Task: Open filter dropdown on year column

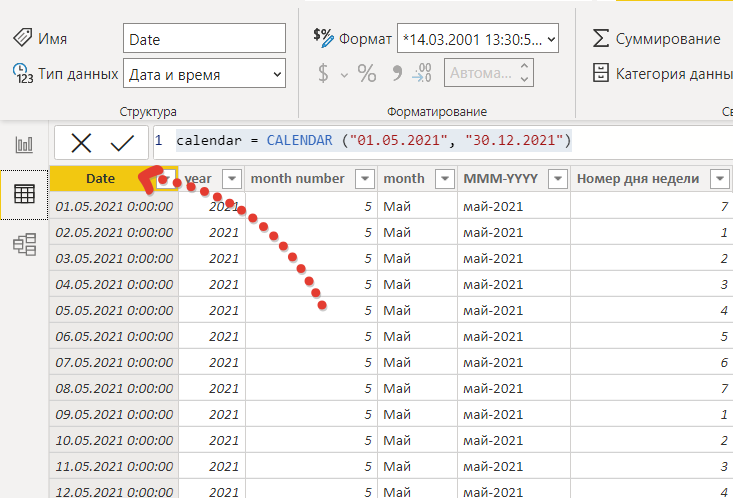Action: click(232, 179)
